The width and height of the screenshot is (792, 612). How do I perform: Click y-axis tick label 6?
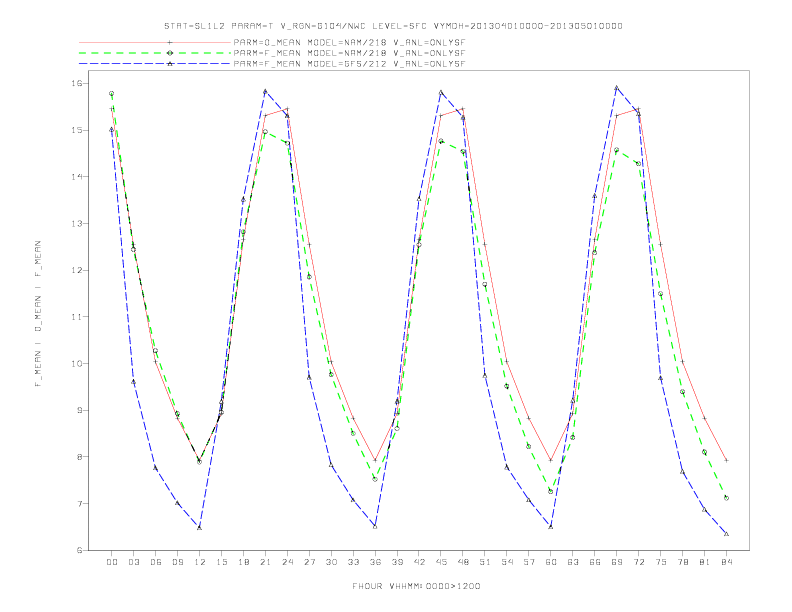(79, 550)
